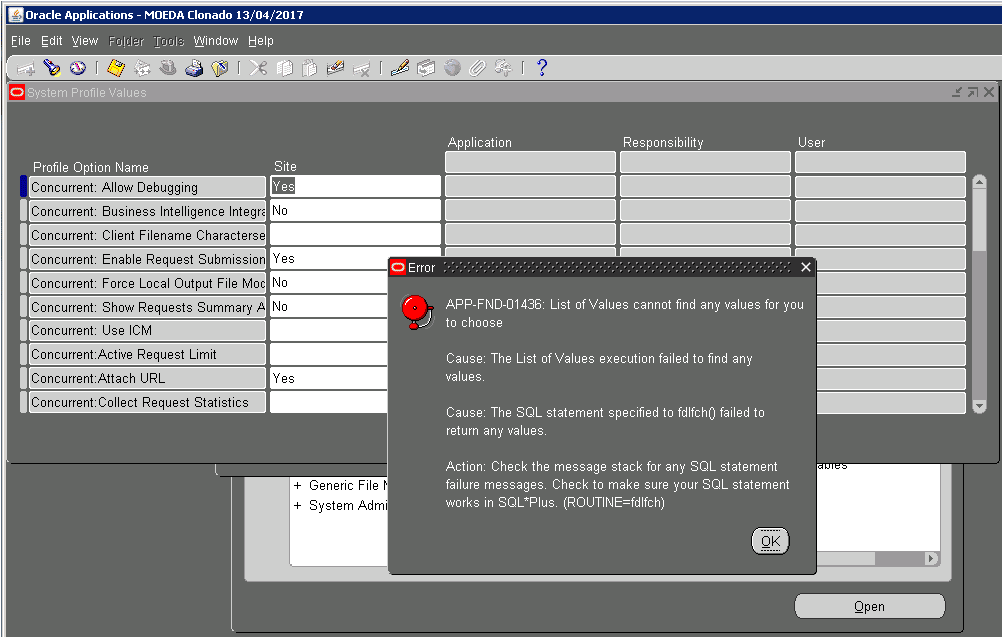The image size is (1002, 638).
Task: Click the Close Form toolbar icon
Action: (x=219, y=68)
